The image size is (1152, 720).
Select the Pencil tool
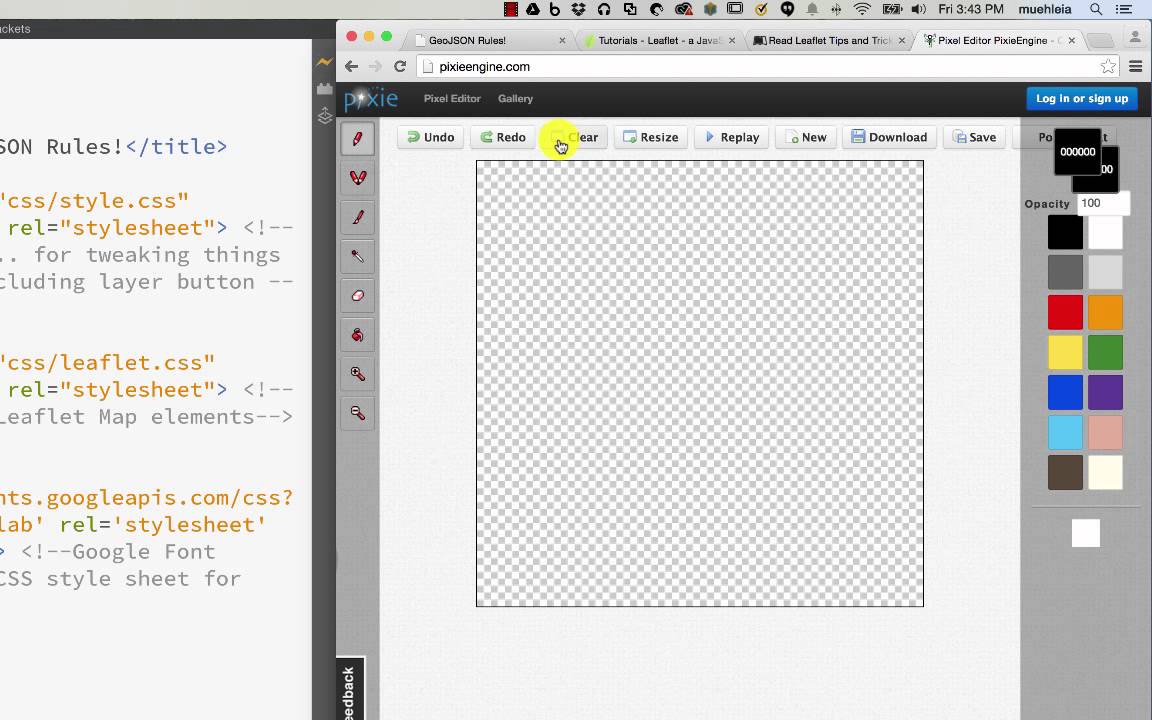coord(358,139)
